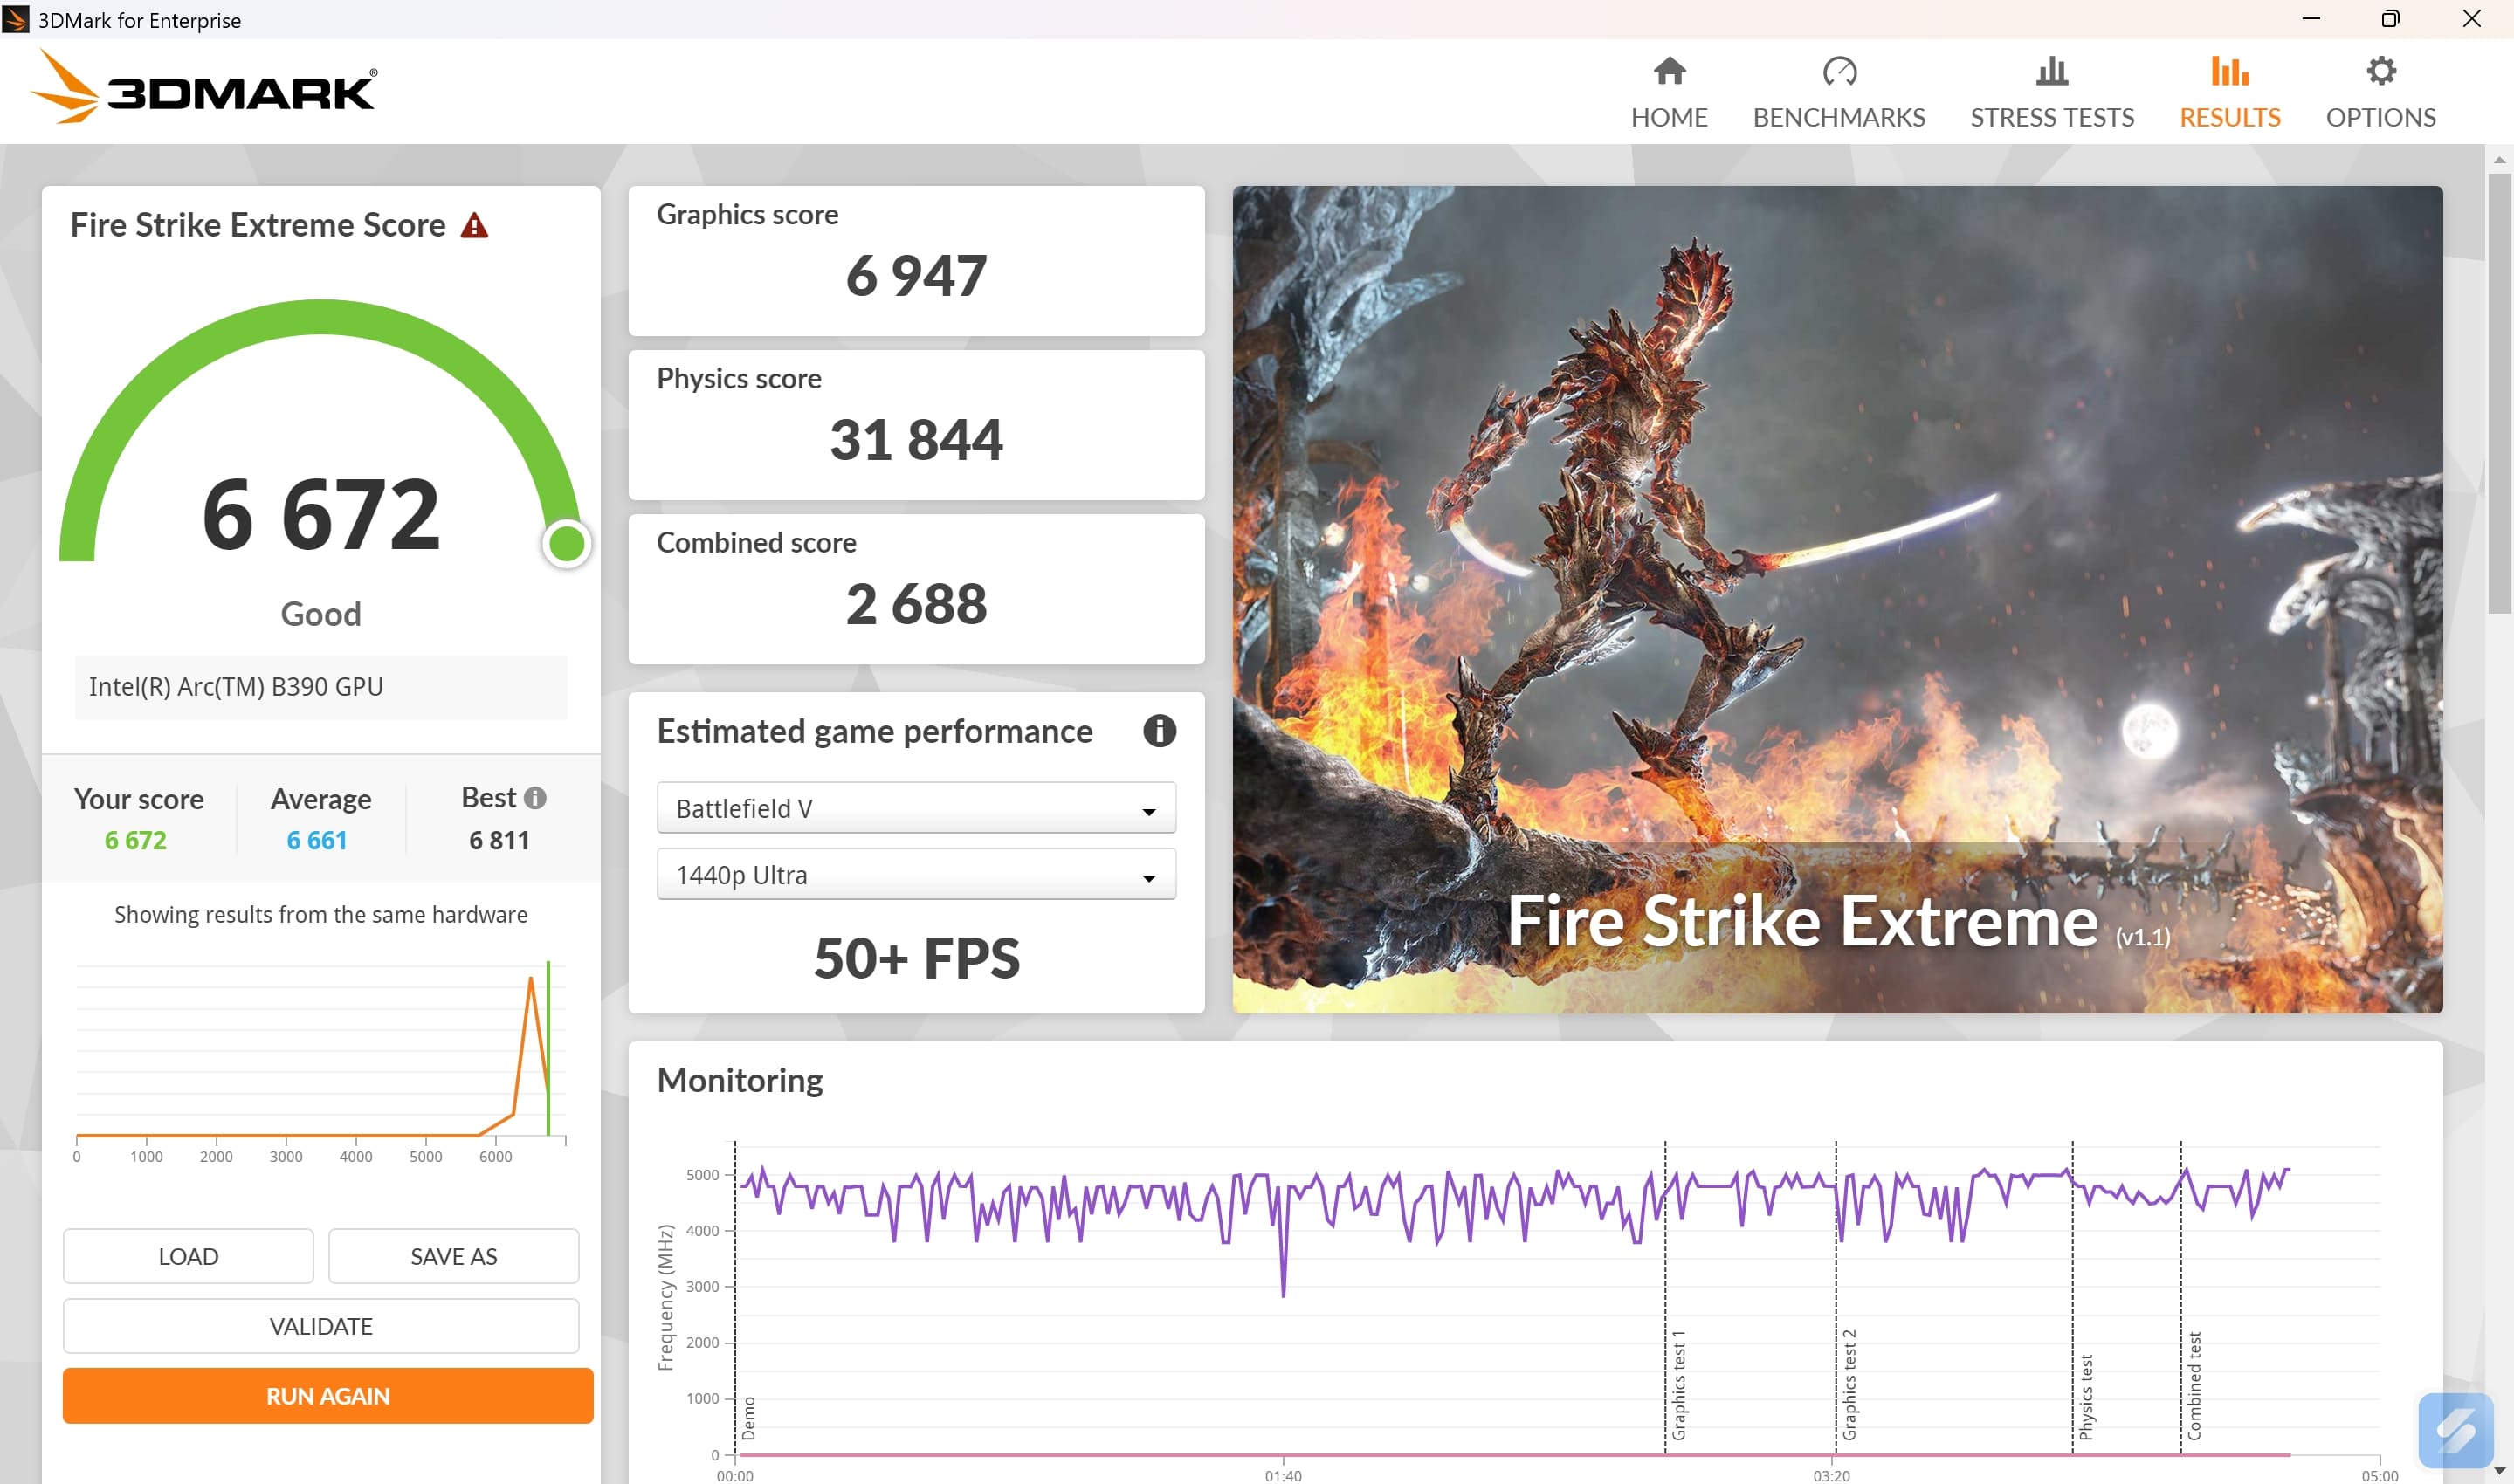This screenshot has width=2514, height=1484.
Task: Click the SAVE AS button
Action: click(453, 1256)
